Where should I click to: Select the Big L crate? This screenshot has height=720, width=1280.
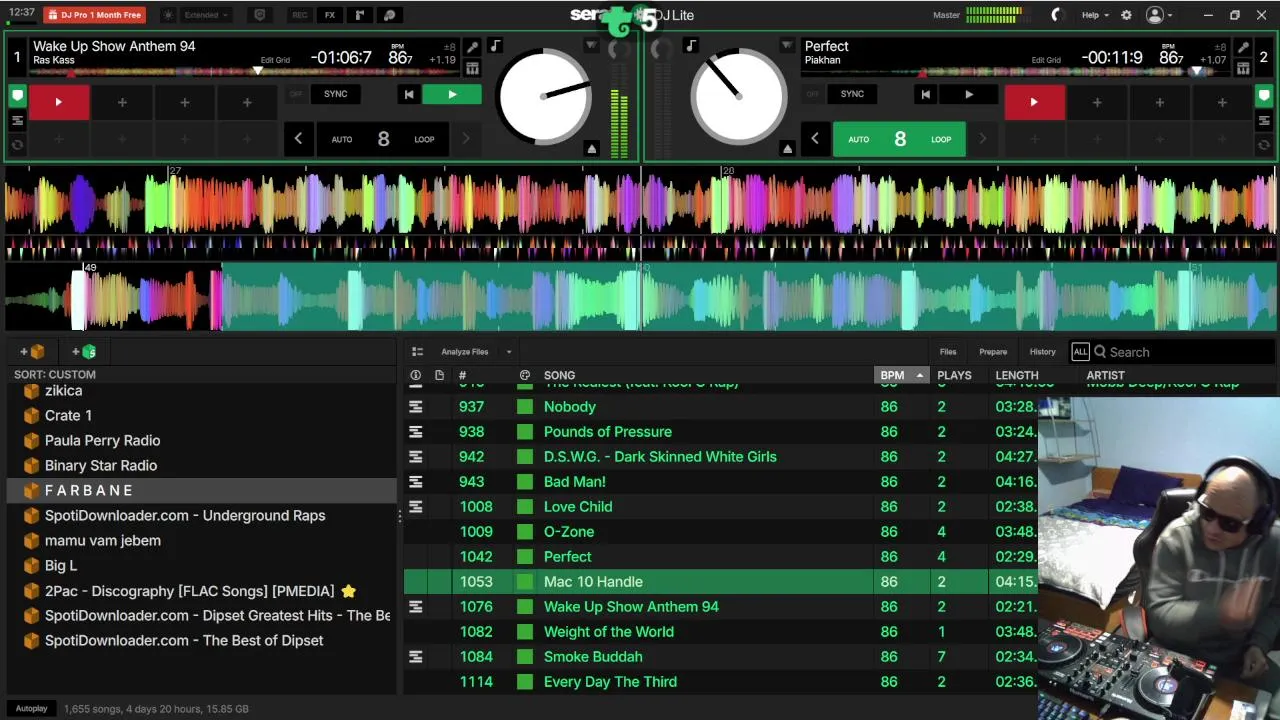(x=61, y=565)
